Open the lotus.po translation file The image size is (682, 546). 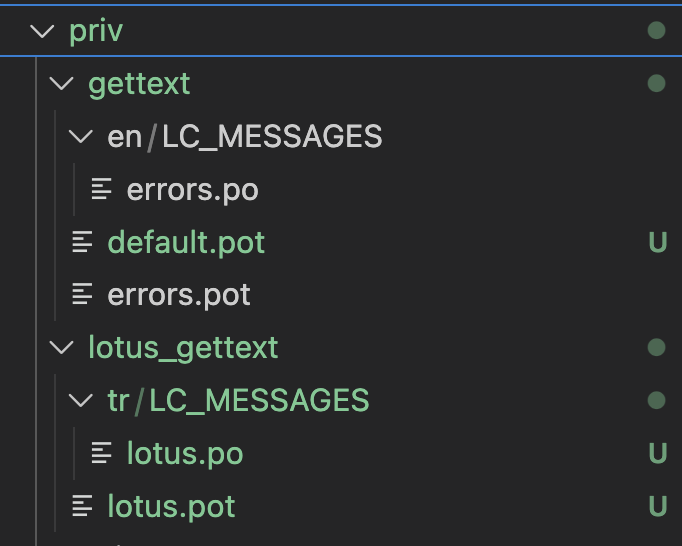(184, 454)
